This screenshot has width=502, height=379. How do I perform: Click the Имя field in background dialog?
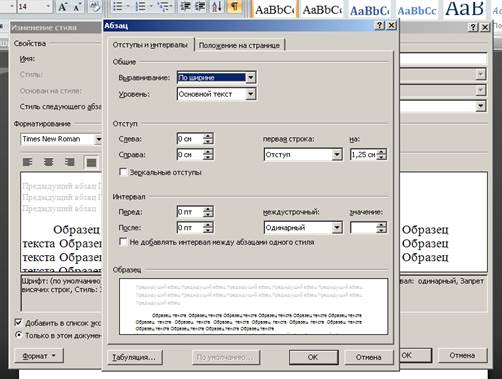coord(443,59)
